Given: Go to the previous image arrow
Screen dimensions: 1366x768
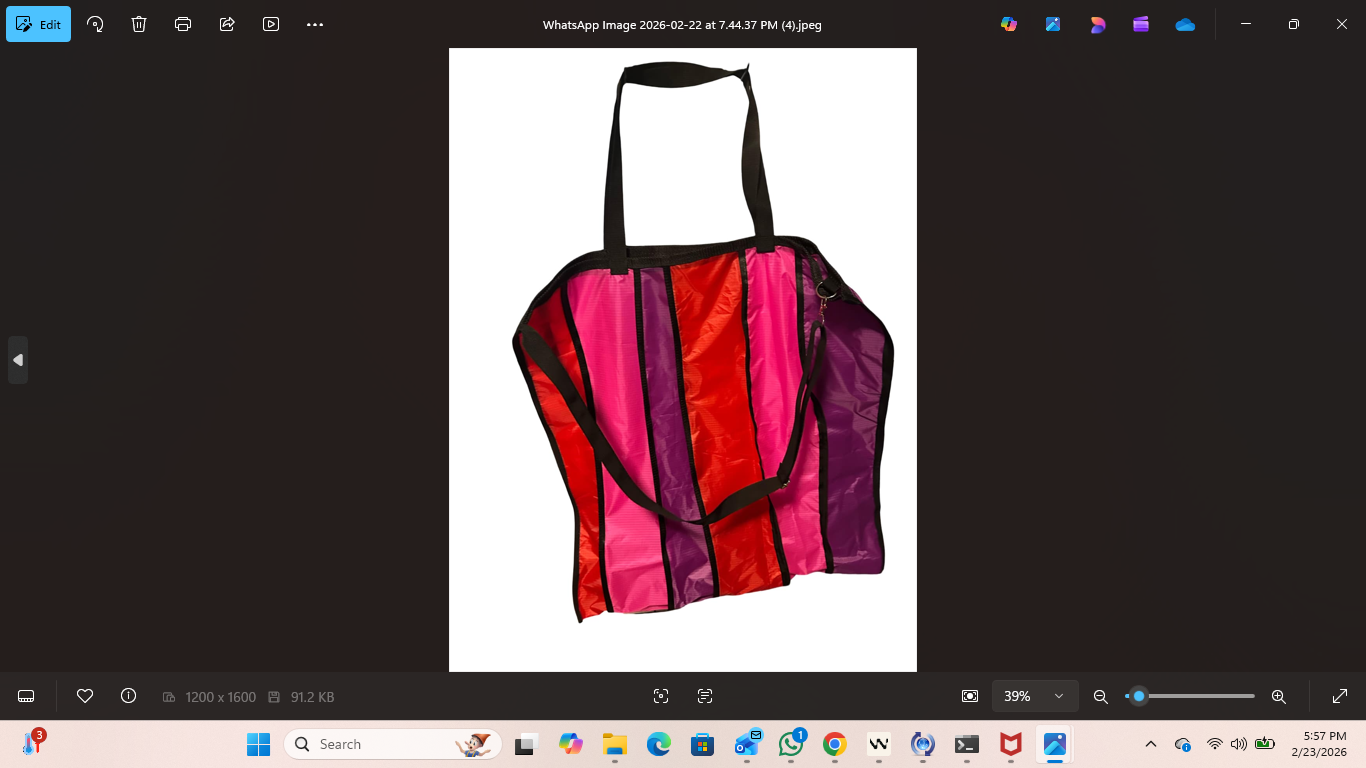Looking at the screenshot, I should (x=18, y=360).
